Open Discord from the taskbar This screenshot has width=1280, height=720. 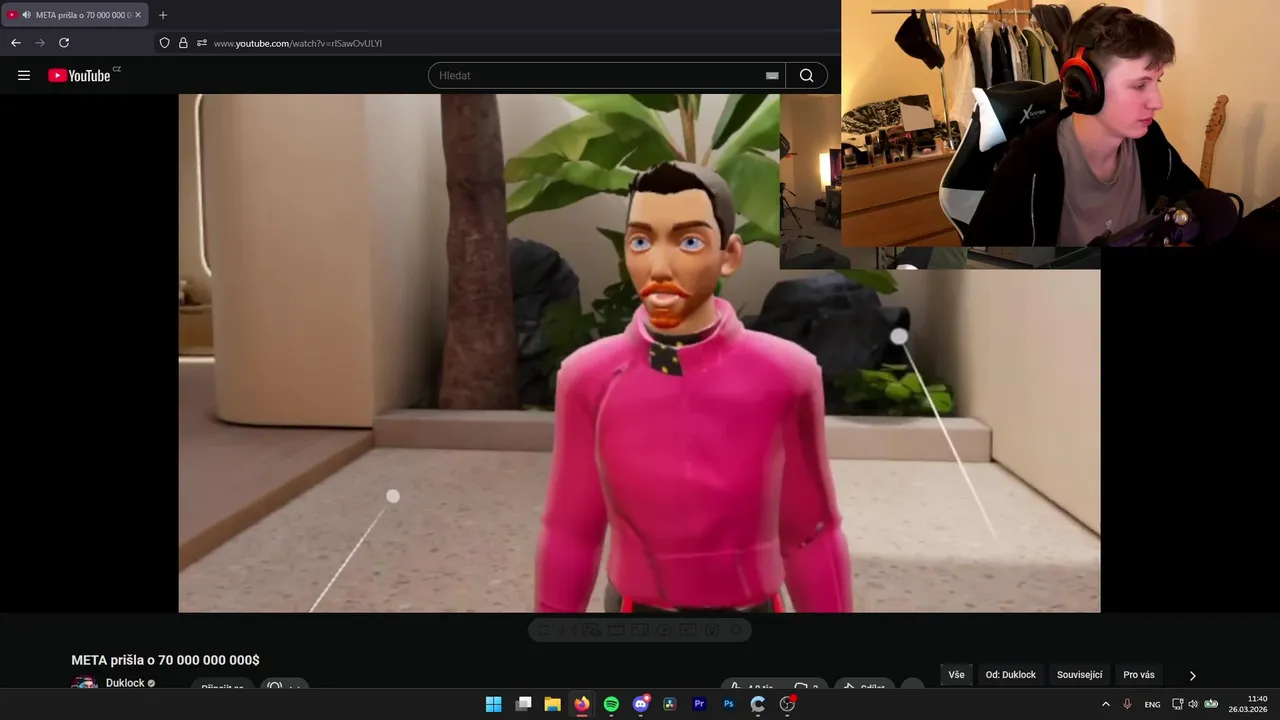click(x=641, y=704)
